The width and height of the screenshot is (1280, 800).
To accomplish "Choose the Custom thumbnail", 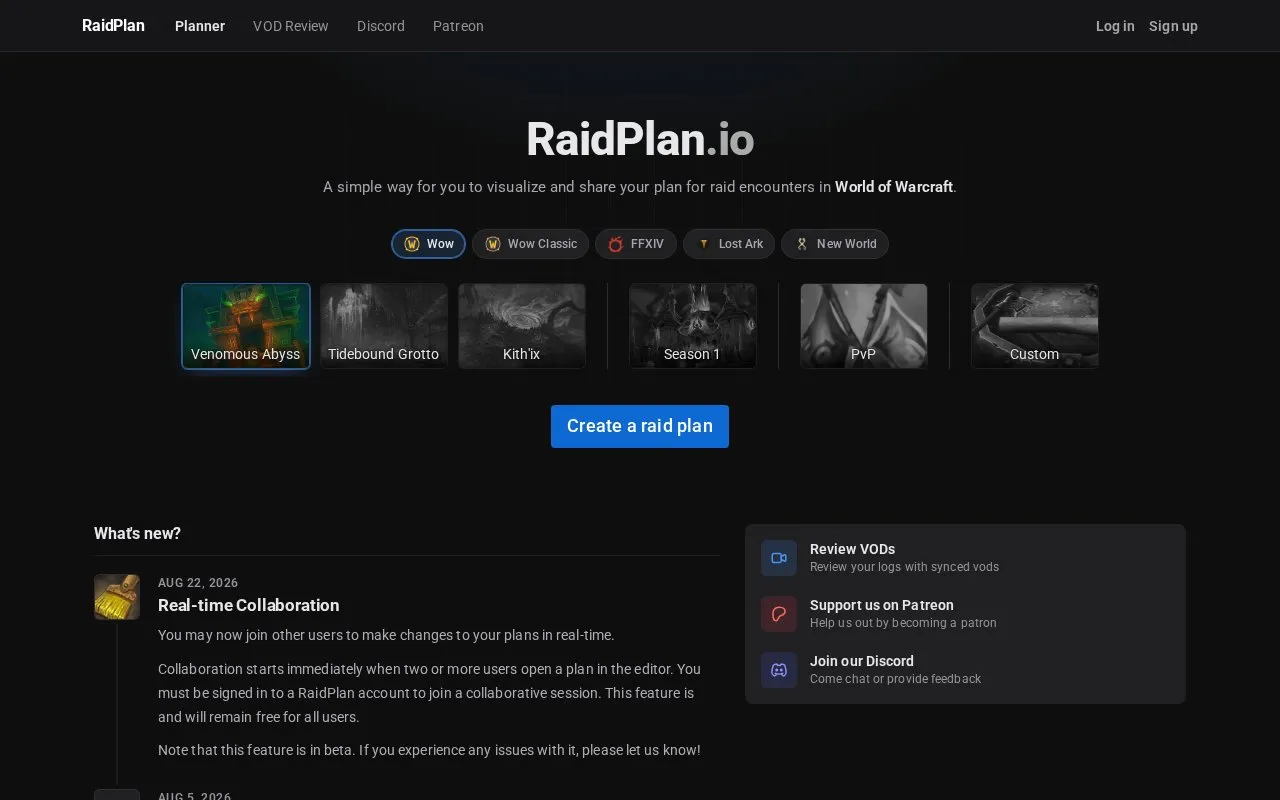I will pos(1035,326).
